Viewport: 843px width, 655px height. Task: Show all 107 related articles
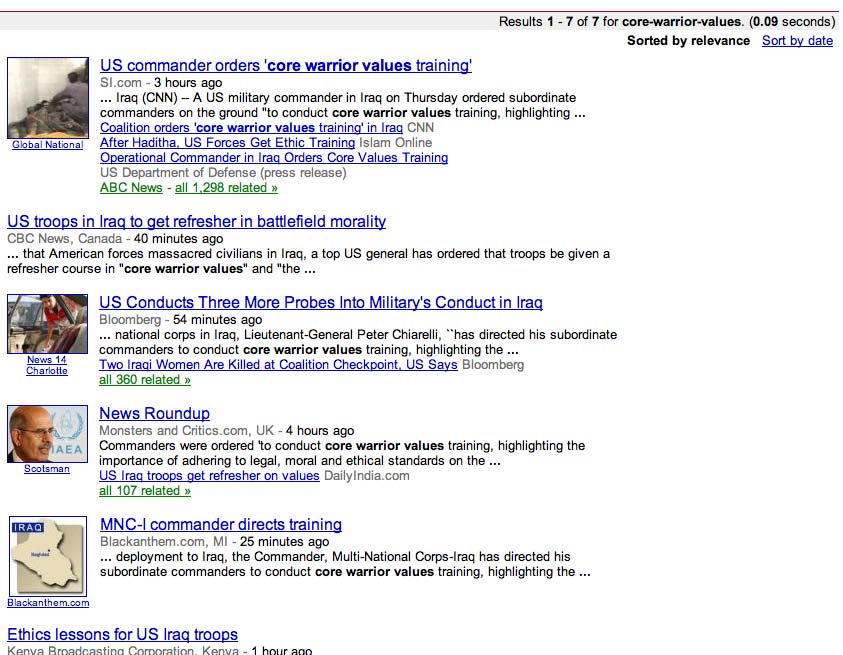click(145, 491)
